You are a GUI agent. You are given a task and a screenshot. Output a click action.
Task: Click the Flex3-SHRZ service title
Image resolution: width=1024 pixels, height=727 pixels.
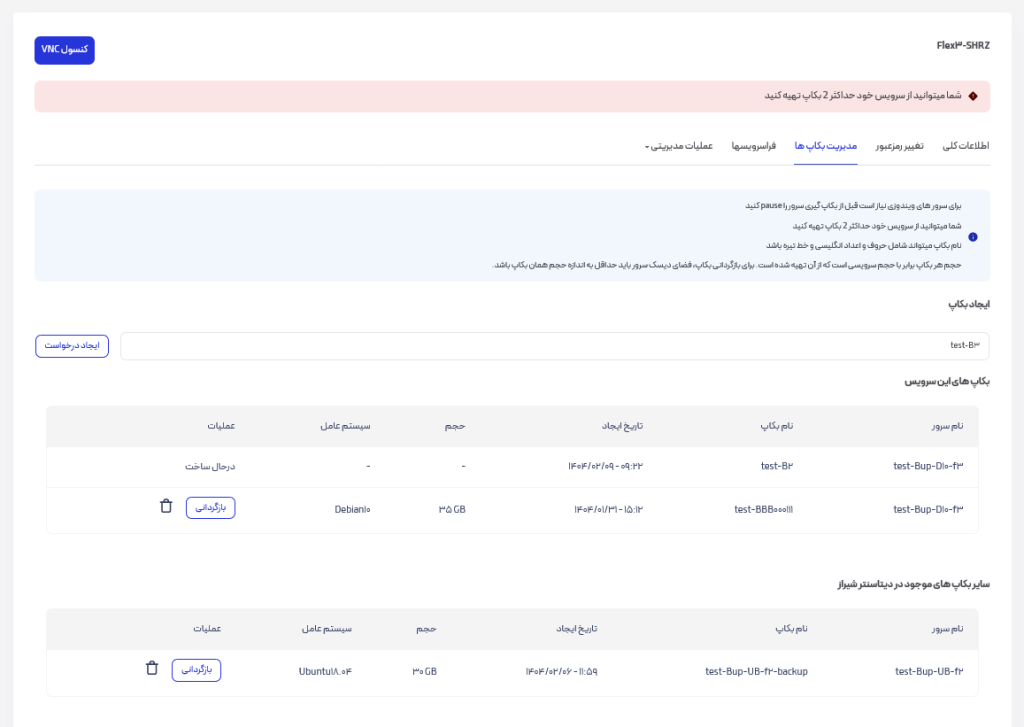point(962,46)
